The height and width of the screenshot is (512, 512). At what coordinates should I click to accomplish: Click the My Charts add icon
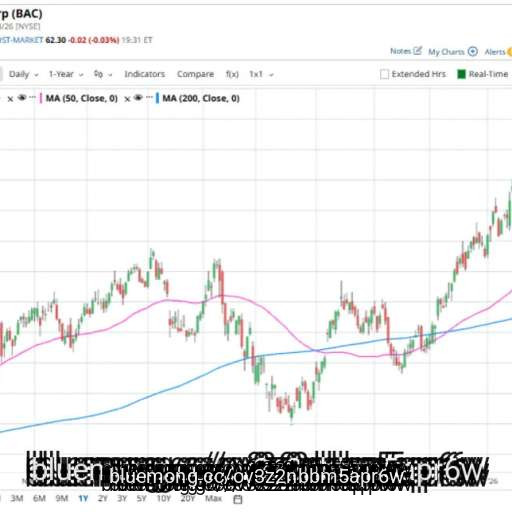click(473, 52)
